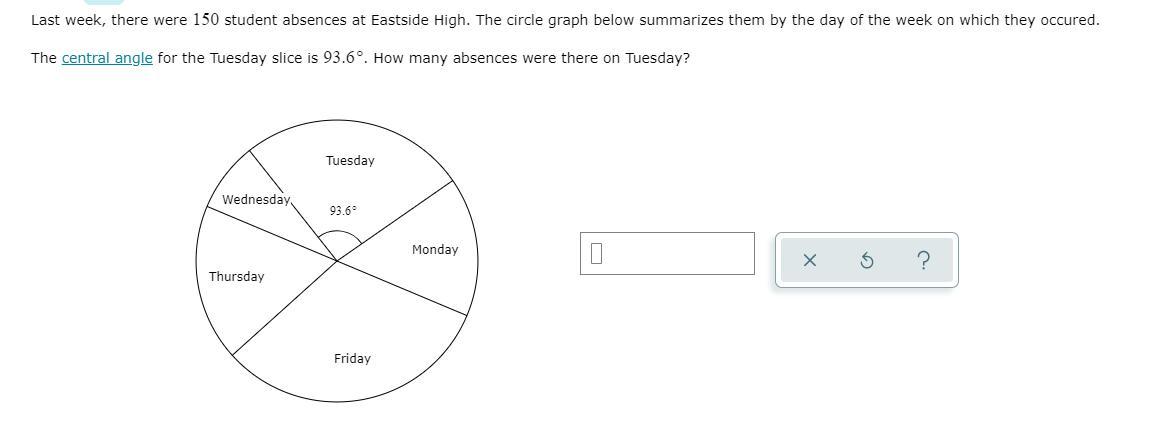The image size is (1151, 434).
Task: Click the Thursday text label in the chart
Action: coord(236,277)
